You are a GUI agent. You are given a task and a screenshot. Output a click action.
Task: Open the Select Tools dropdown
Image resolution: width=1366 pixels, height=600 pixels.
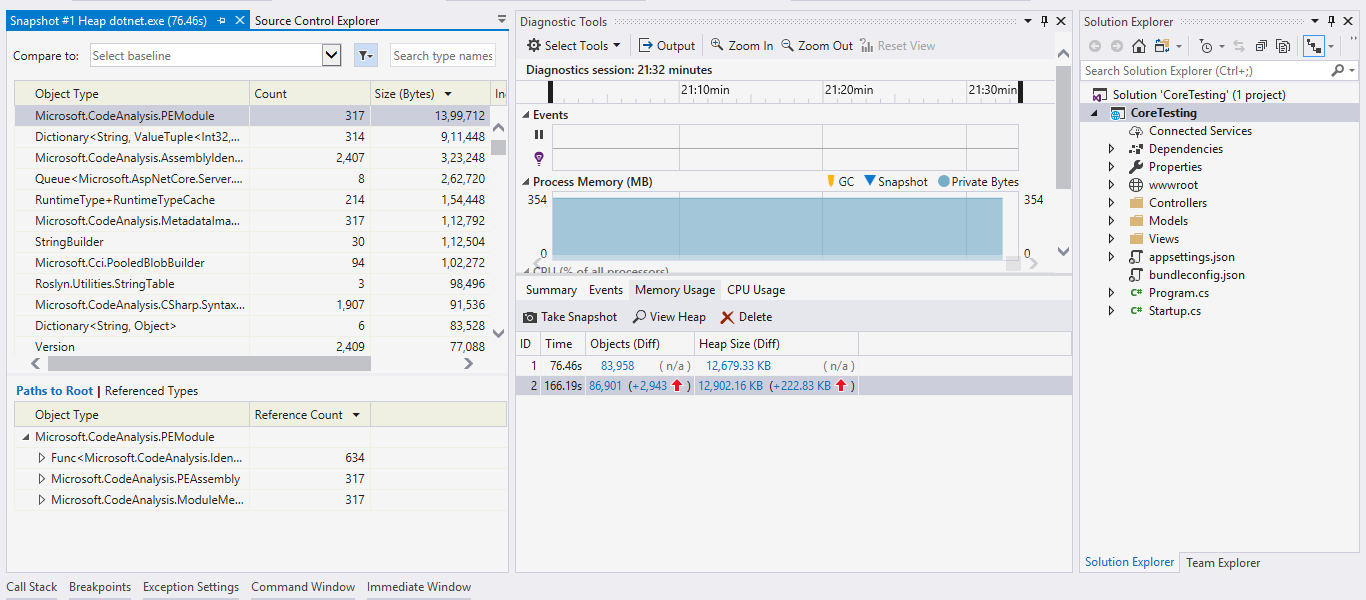[x=574, y=45]
